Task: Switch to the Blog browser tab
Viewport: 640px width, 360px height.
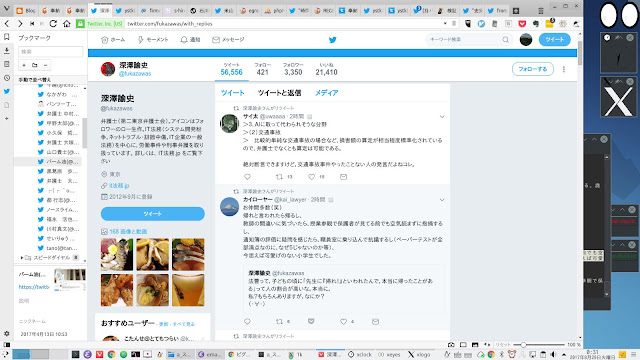Action: pos(26,11)
